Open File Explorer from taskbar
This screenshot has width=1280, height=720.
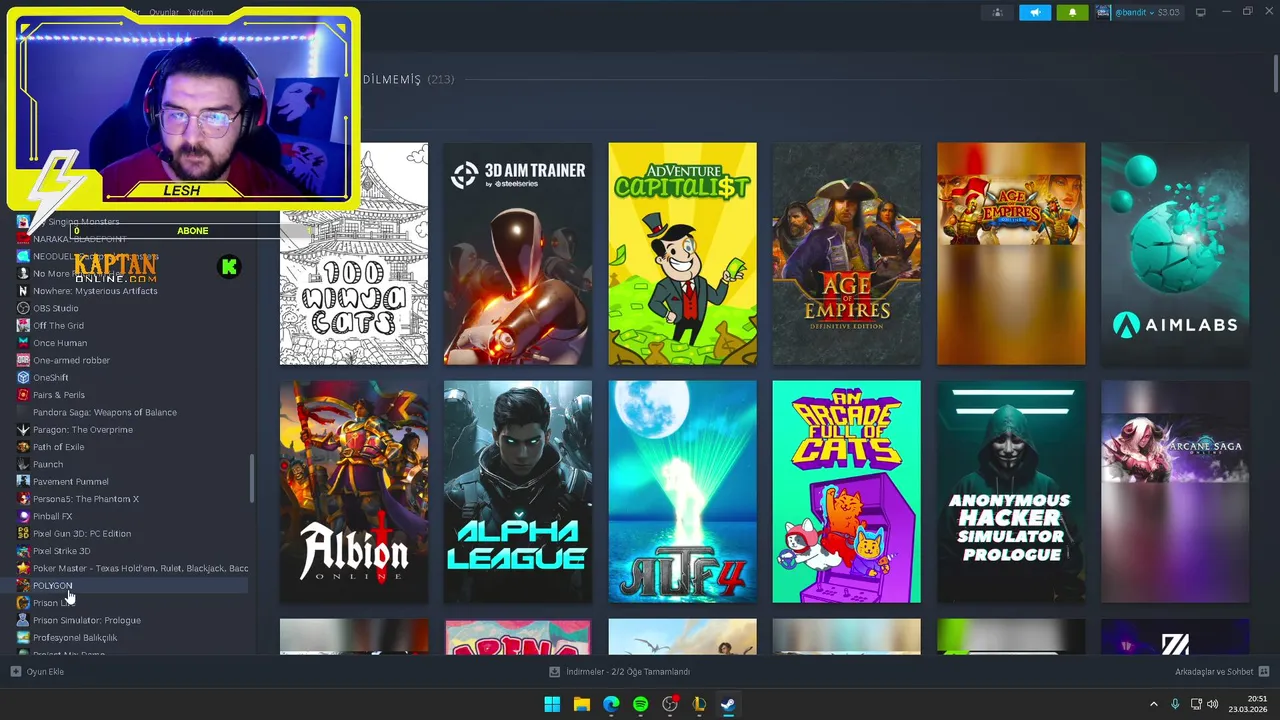581,705
